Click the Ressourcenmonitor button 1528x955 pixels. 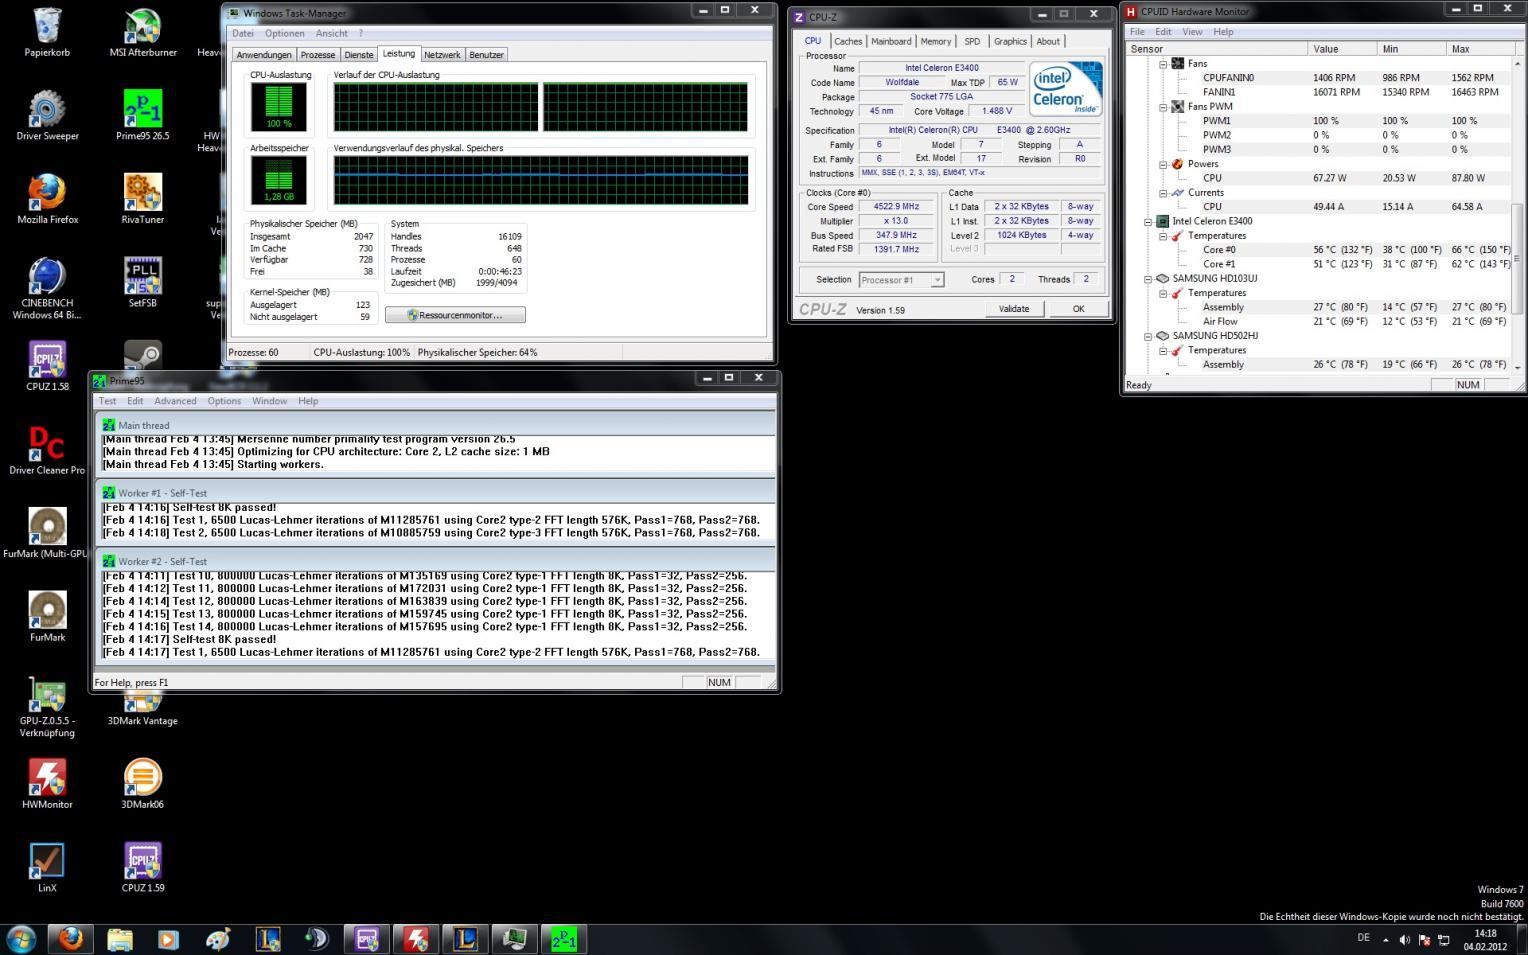[x=455, y=315]
